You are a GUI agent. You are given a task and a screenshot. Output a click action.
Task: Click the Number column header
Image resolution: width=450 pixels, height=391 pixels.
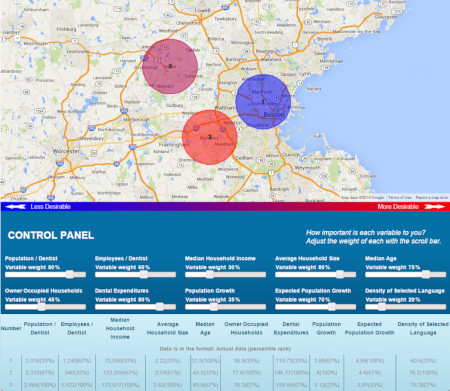tap(11, 328)
